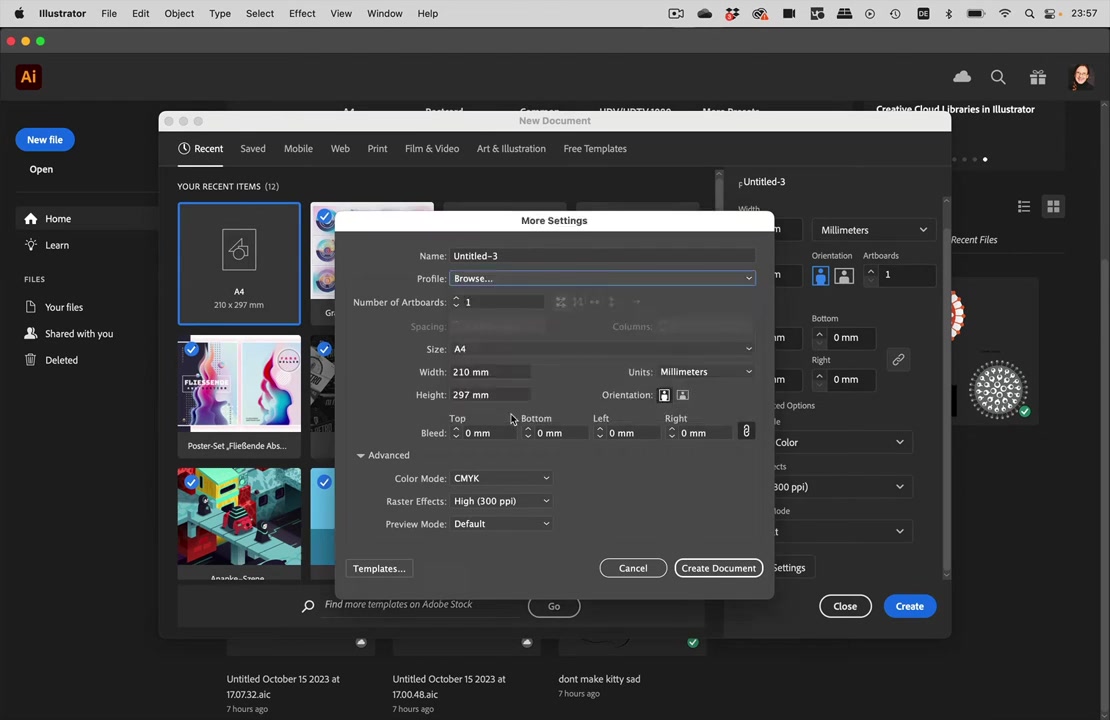Screen dimensions: 1110x720
Task: Open macOS Spotlight search
Action: coord(1029,13)
